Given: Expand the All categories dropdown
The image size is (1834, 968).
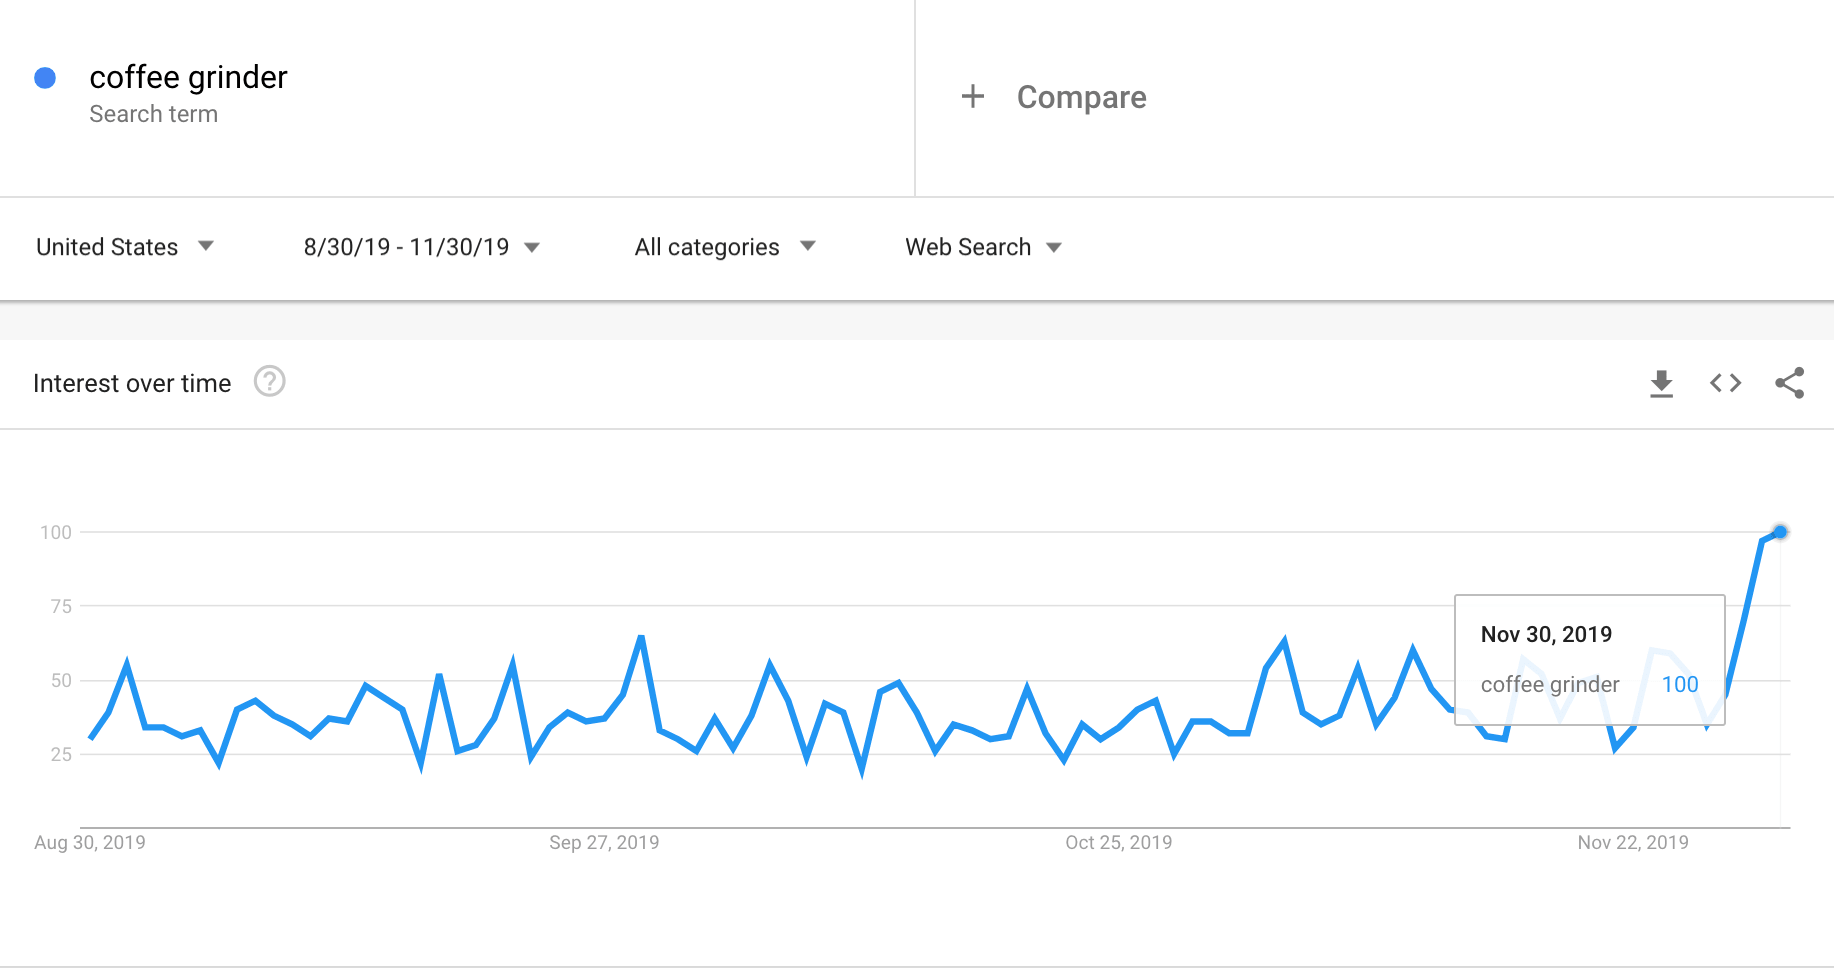Looking at the screenshot, I should [724, 247].
